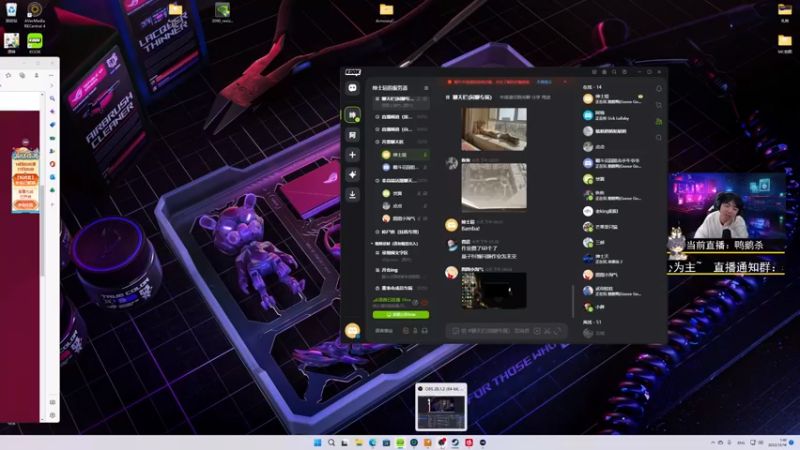Select the 开会ing channel
The height and width of the screenshot is (450, 800).
pos(390,270)
